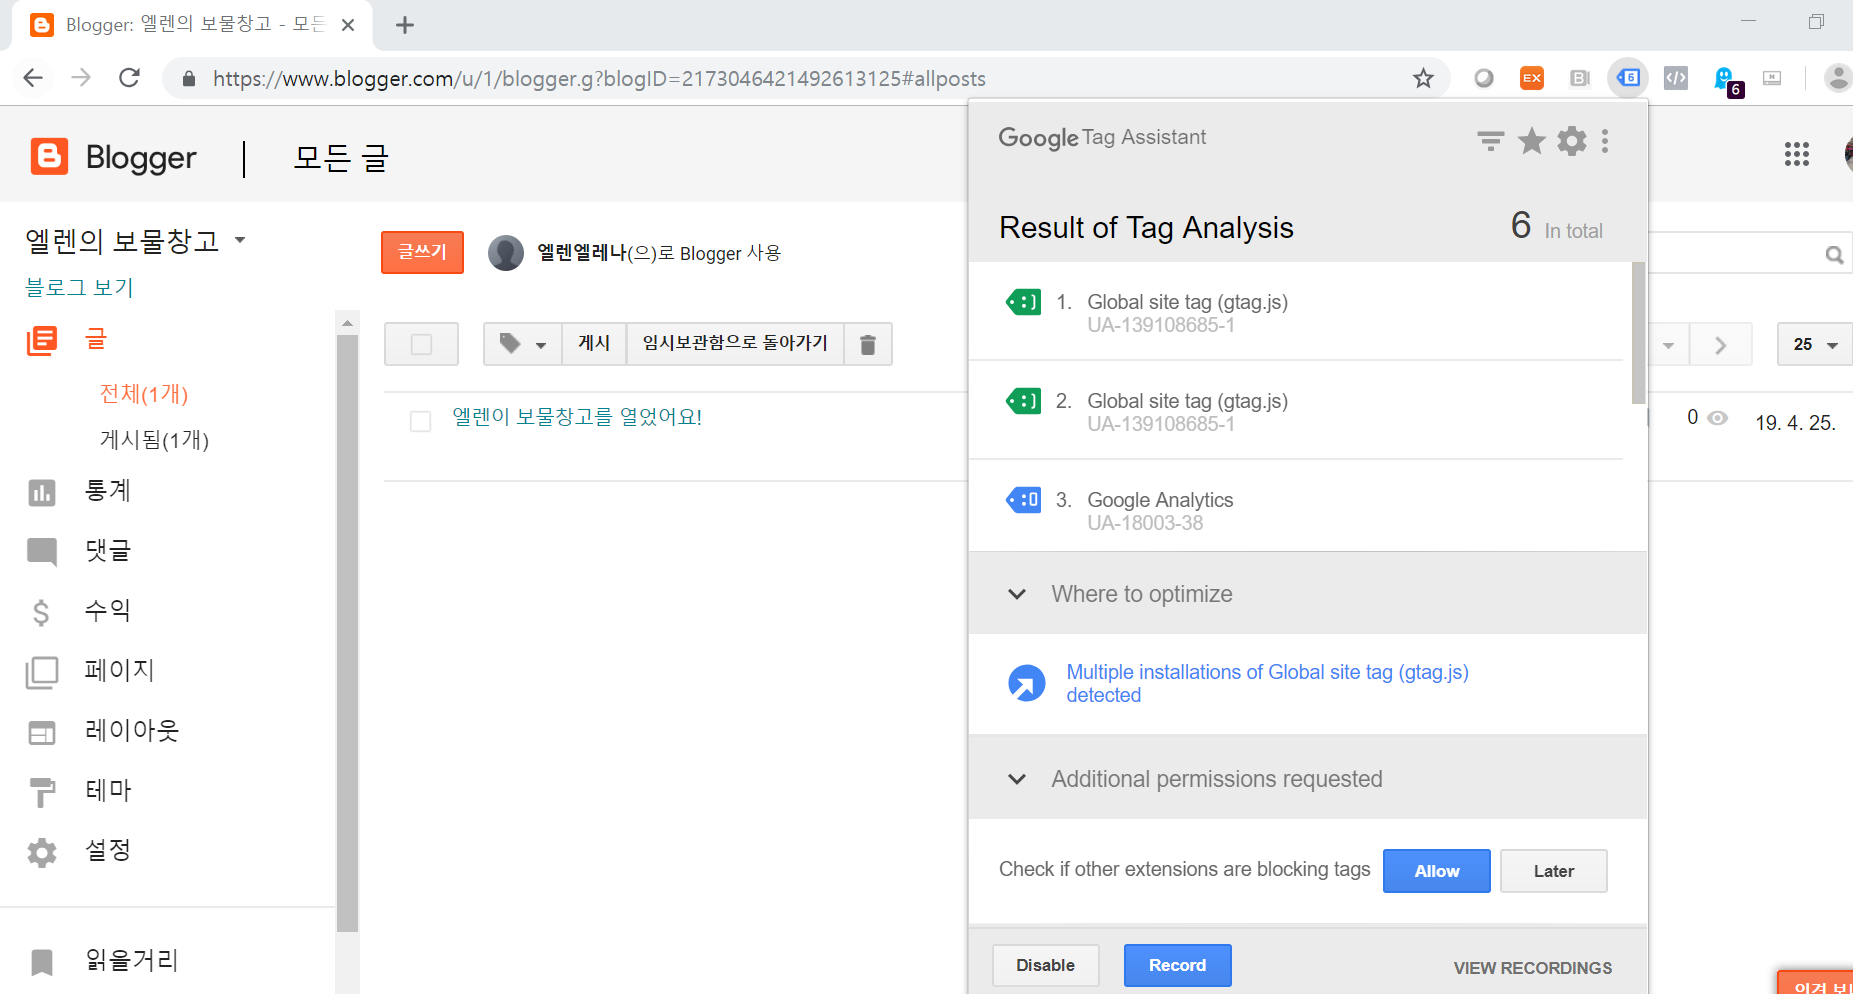1853x994 pixels.
Task: Click the Tag Assistant filter icon
Action: (1491, 141)
